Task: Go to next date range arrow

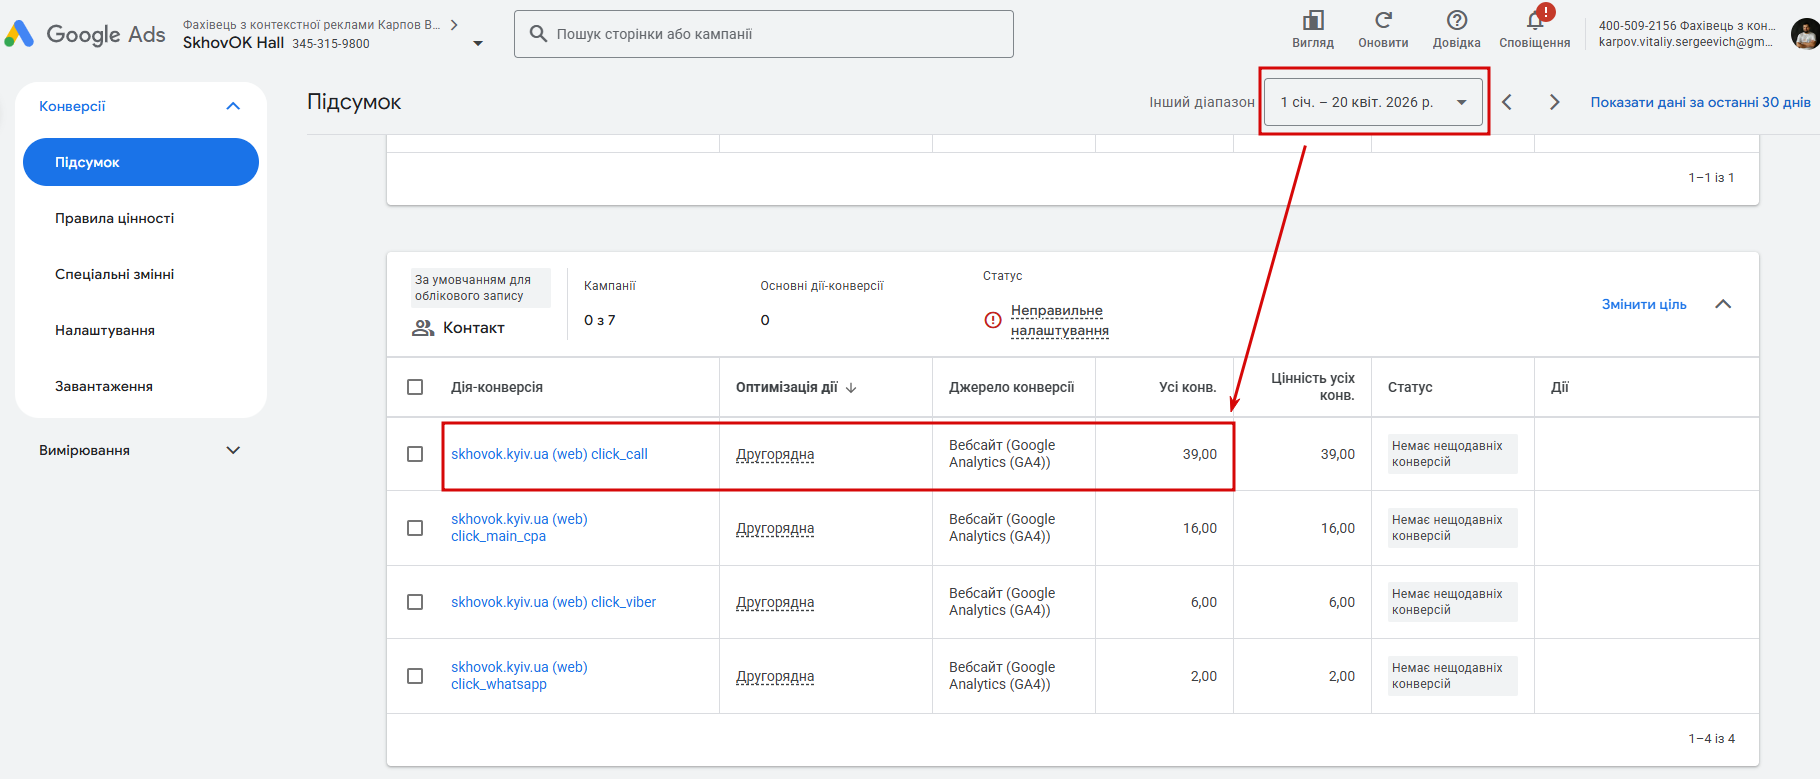Action: click(1554, 102)
